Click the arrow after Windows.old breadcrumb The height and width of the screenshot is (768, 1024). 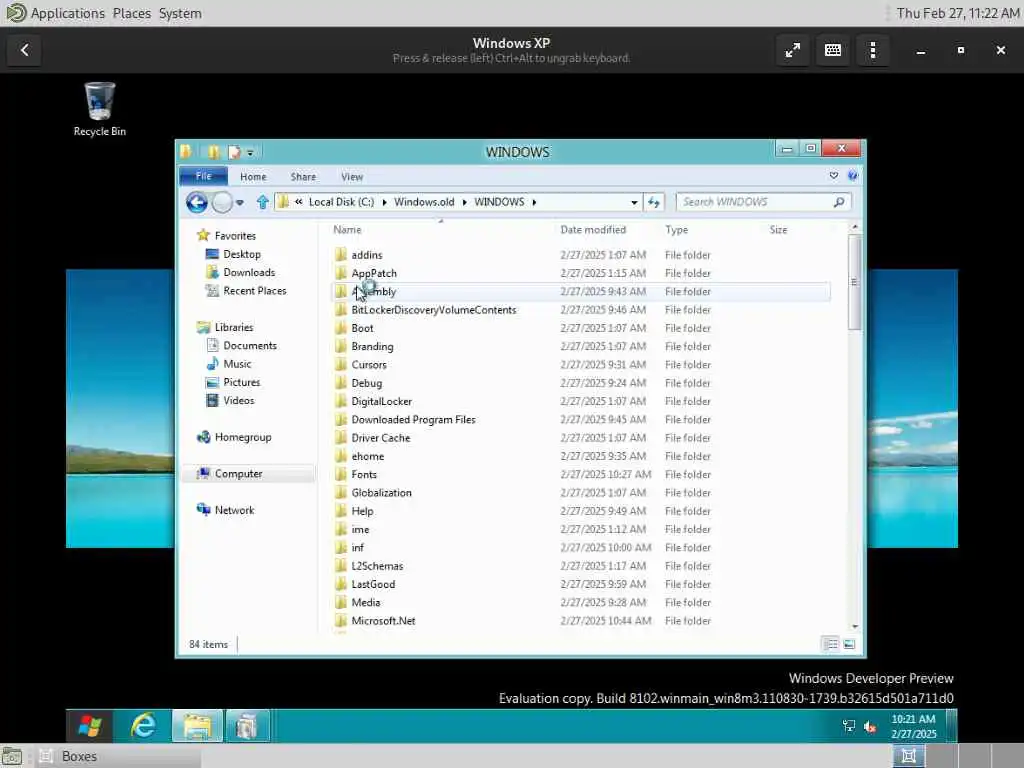point(464,202)
